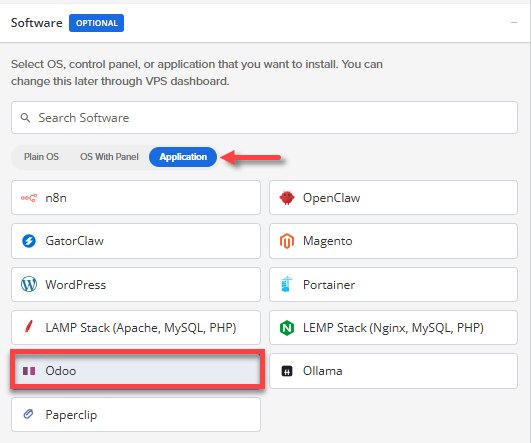
Task: Collapse the Software section
Action: click(x=514, y=23)
